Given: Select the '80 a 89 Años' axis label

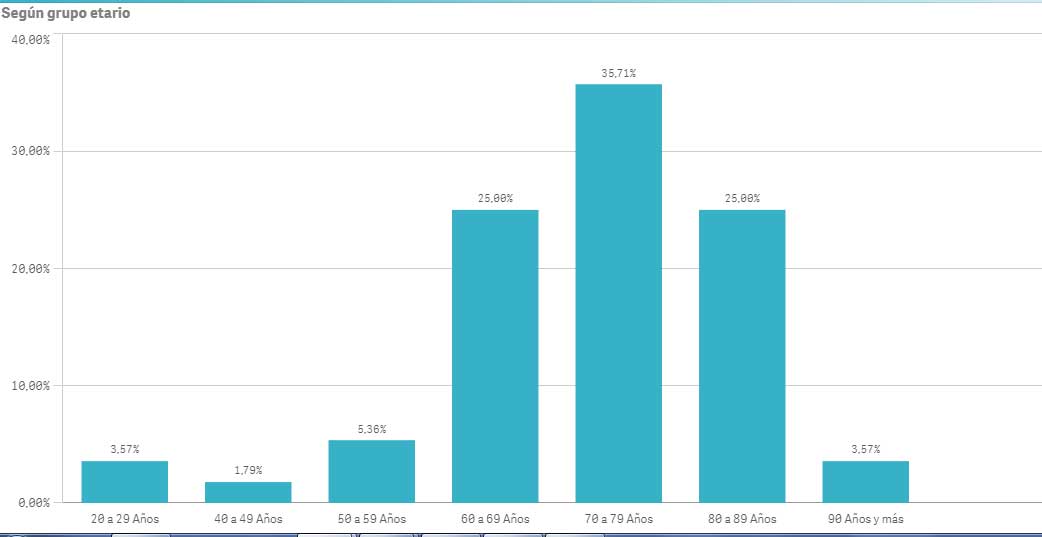Looking at the screenshot, I should tap(742, 519).
